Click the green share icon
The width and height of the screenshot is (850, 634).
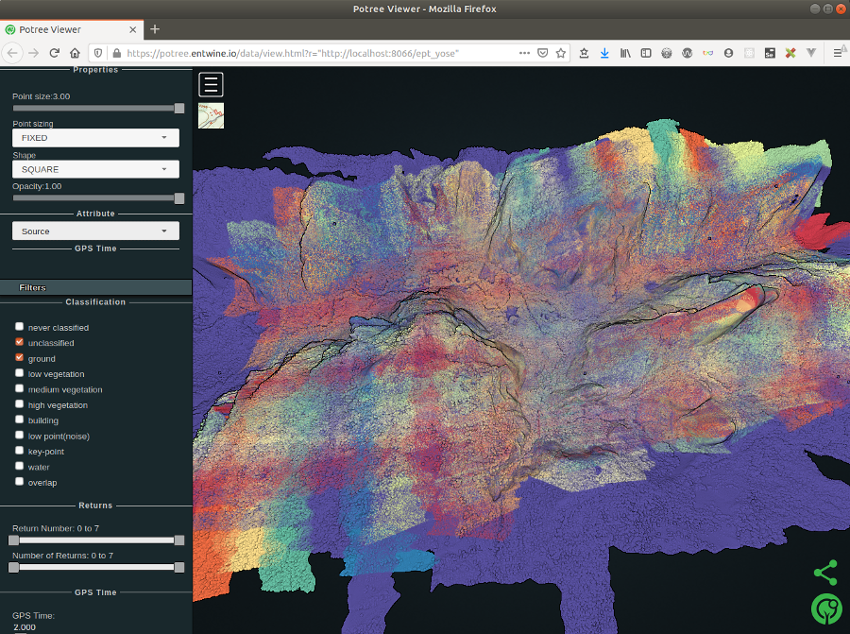pos(826,573)
